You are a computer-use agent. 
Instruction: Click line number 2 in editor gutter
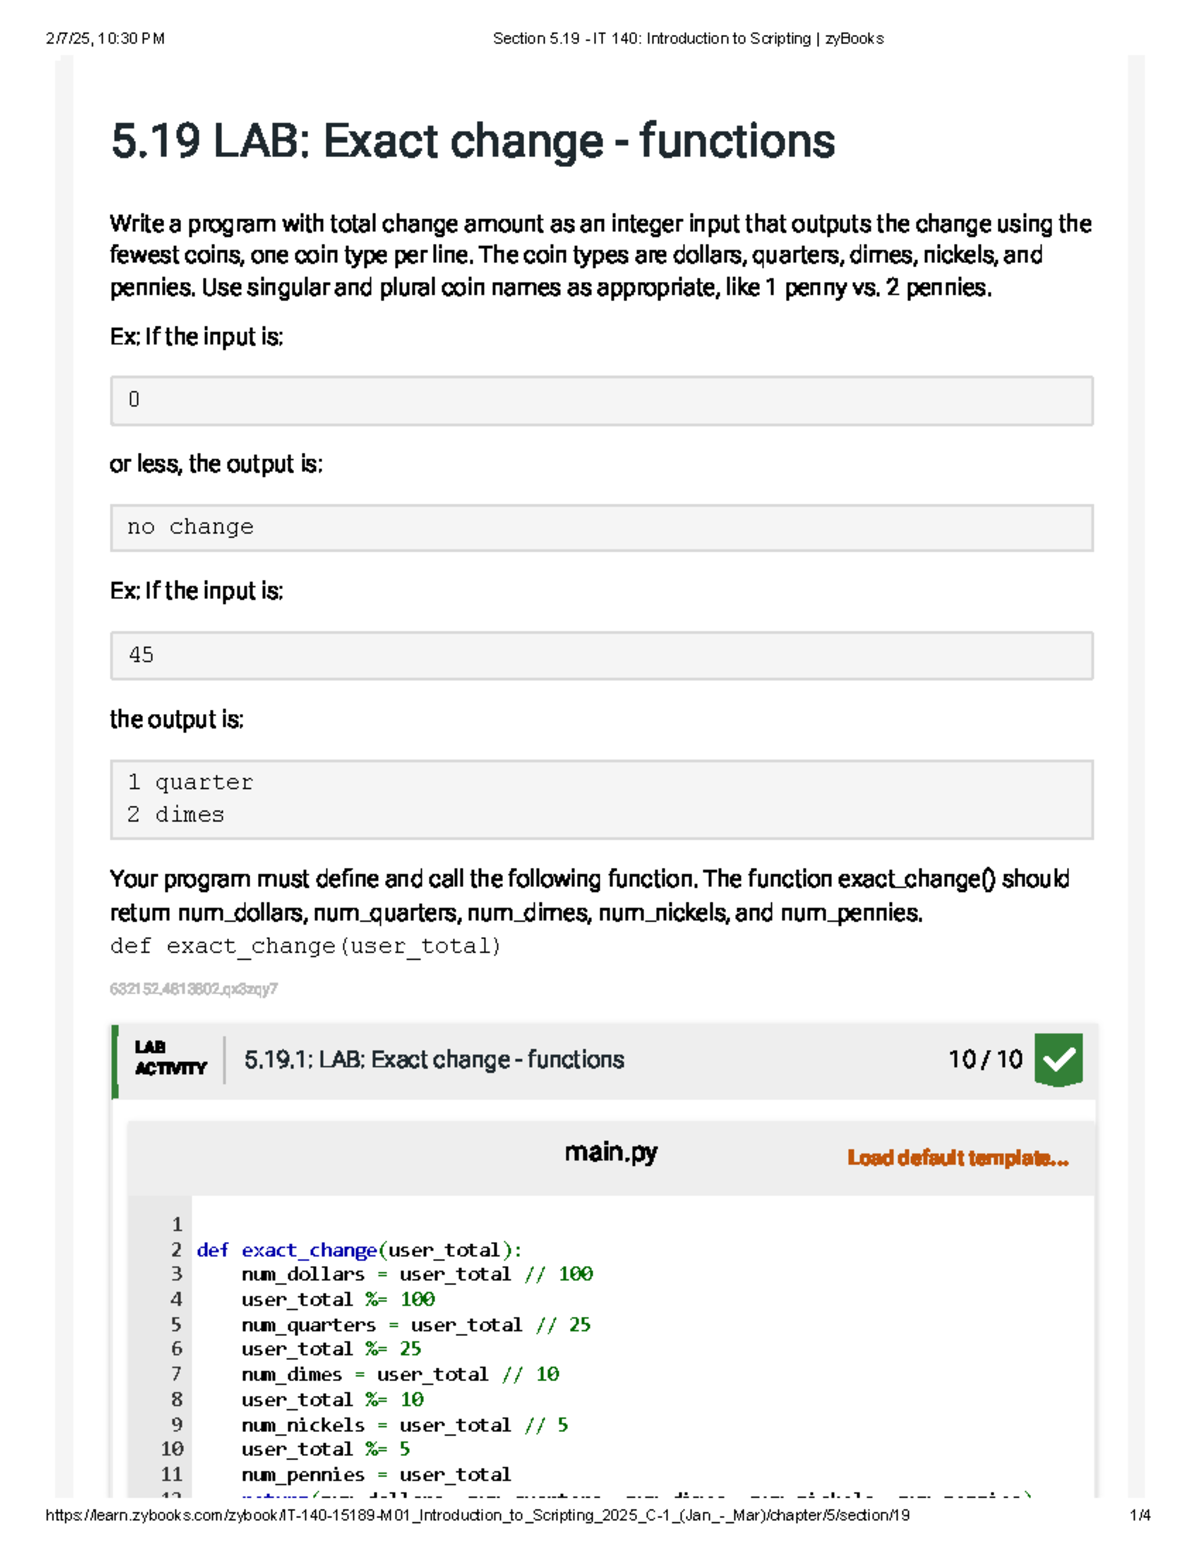pyautogui.click(x=176, y=1250)
